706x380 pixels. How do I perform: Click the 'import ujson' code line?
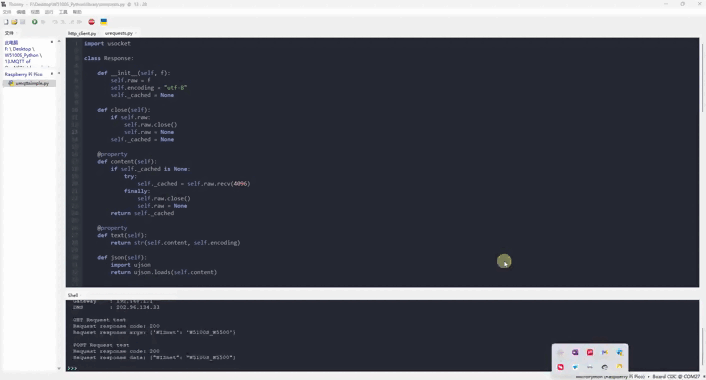[x=131, y=265]
